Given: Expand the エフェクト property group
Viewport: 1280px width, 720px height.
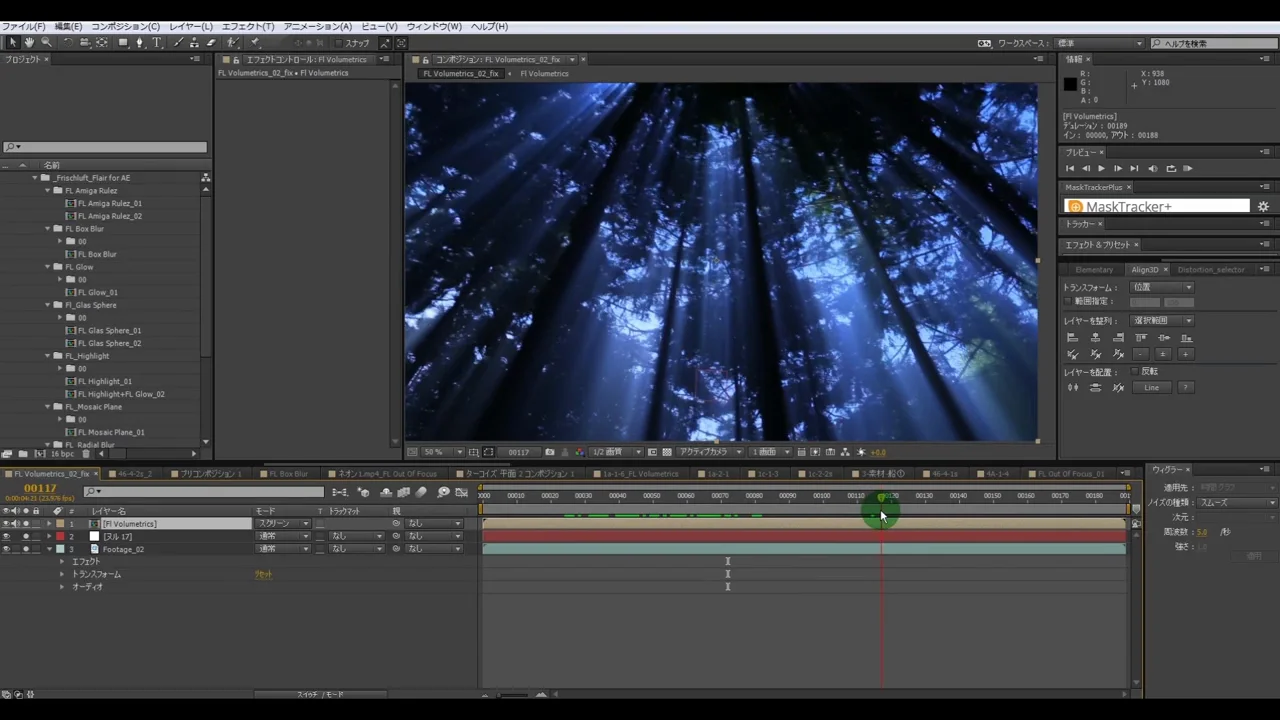Looking at the screenshot, I should [62, 562].
